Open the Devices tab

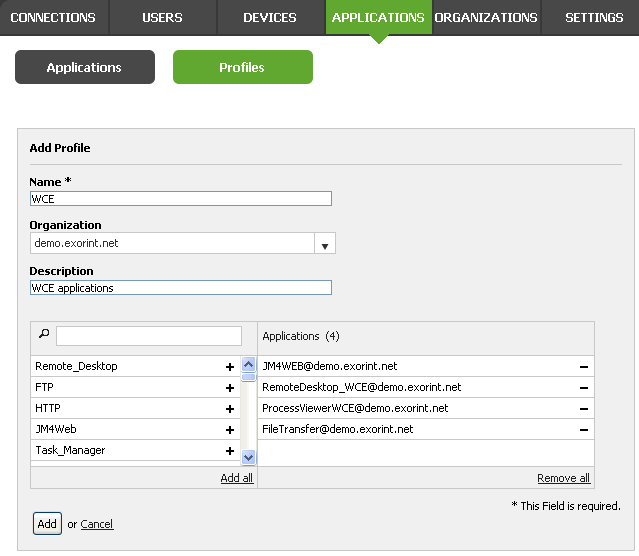[269, 18]
